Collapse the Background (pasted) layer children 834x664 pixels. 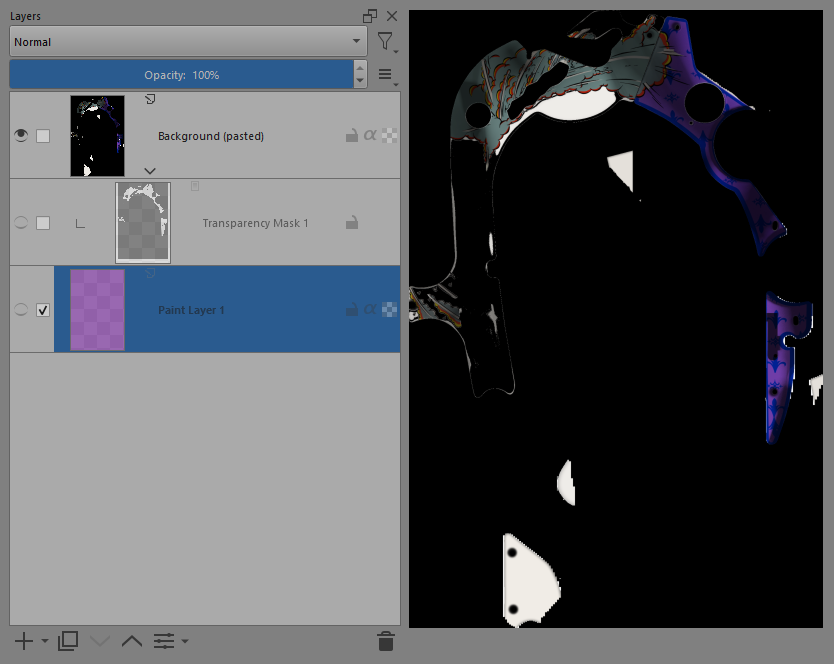pos(150,170)
